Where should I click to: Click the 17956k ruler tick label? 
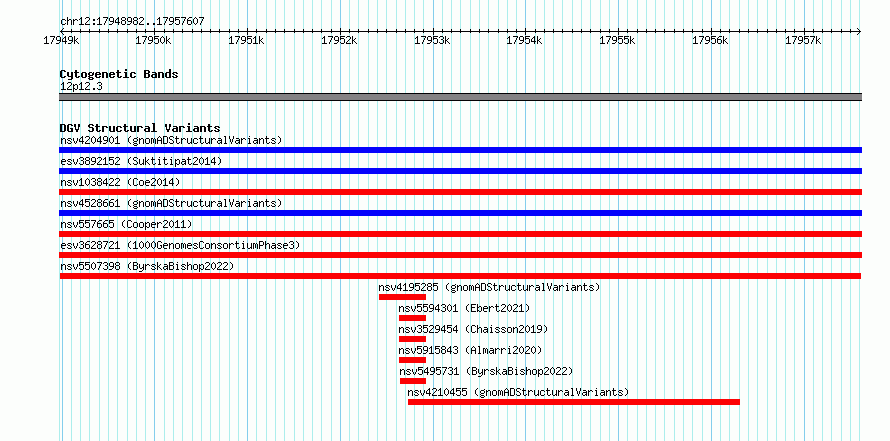click(x=710, y=41)
